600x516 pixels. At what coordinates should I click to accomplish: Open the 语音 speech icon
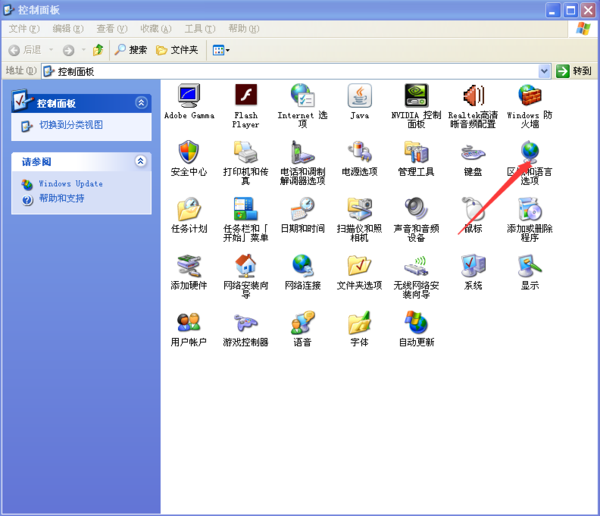pyautogui.click(x=302, y=322)
